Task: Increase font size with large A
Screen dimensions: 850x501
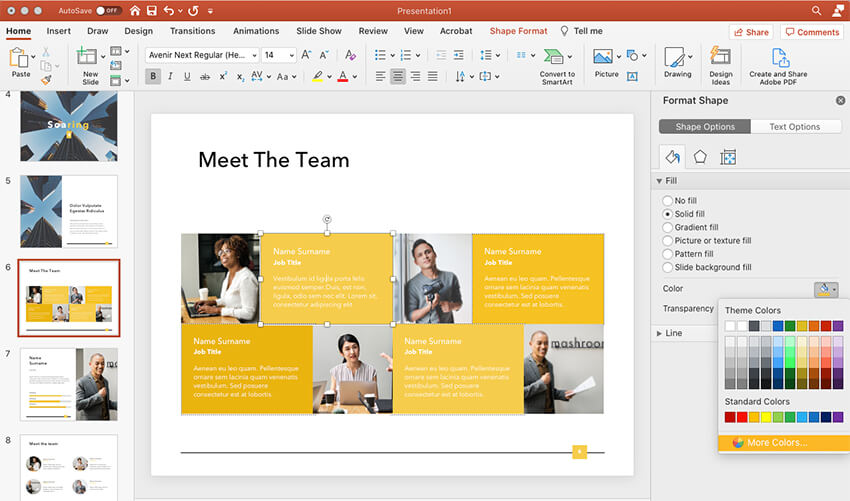Action: point(306,55)
